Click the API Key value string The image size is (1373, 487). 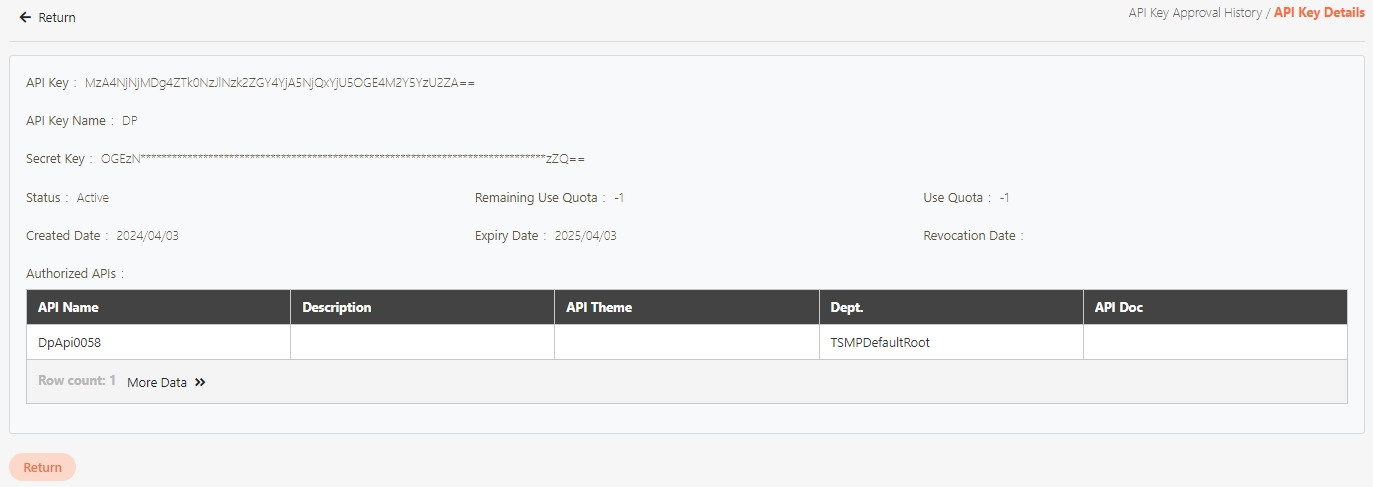280,82
